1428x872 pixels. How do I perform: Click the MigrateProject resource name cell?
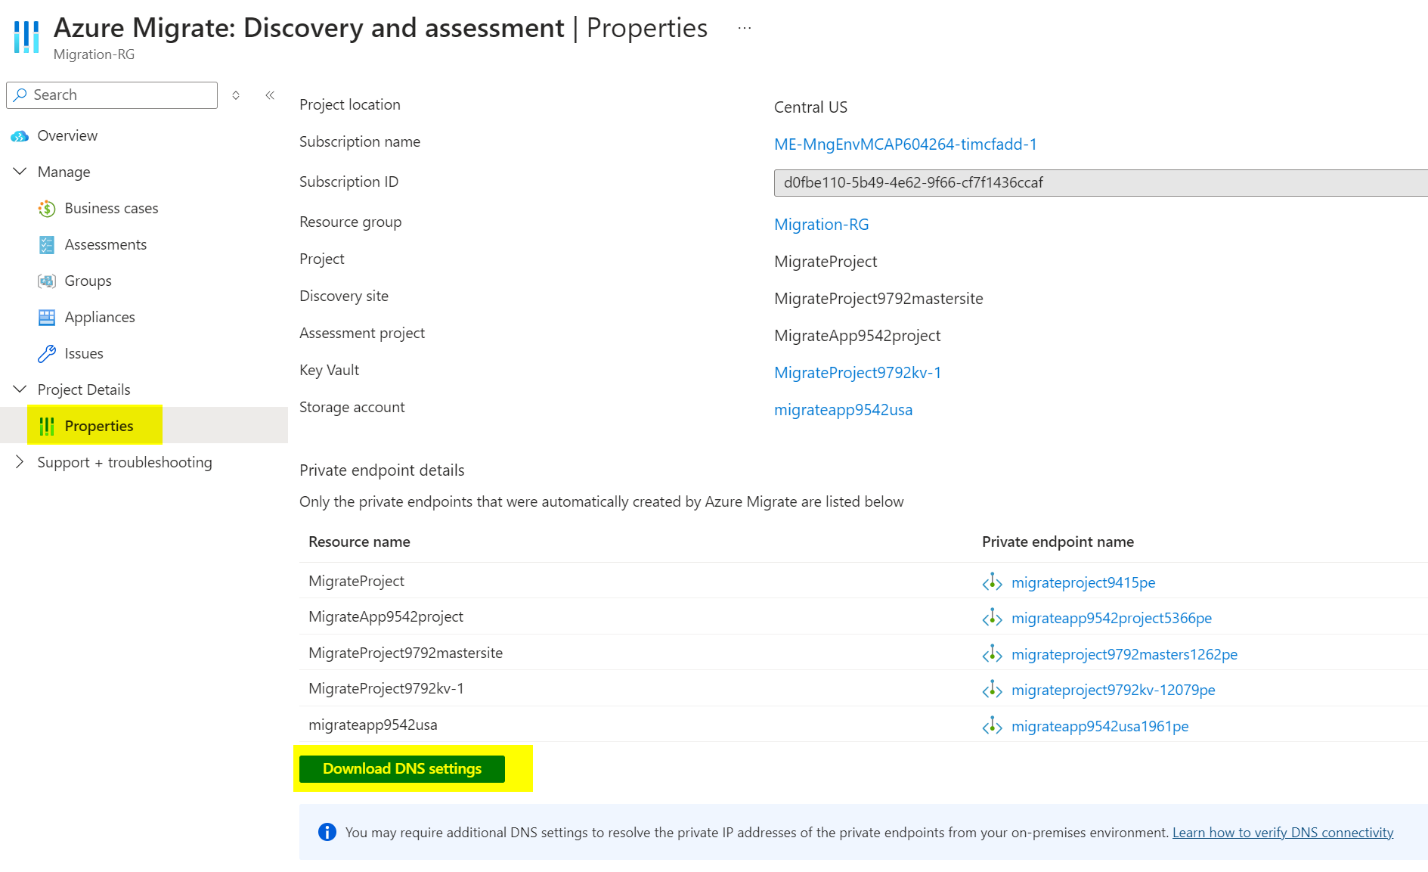357,581
